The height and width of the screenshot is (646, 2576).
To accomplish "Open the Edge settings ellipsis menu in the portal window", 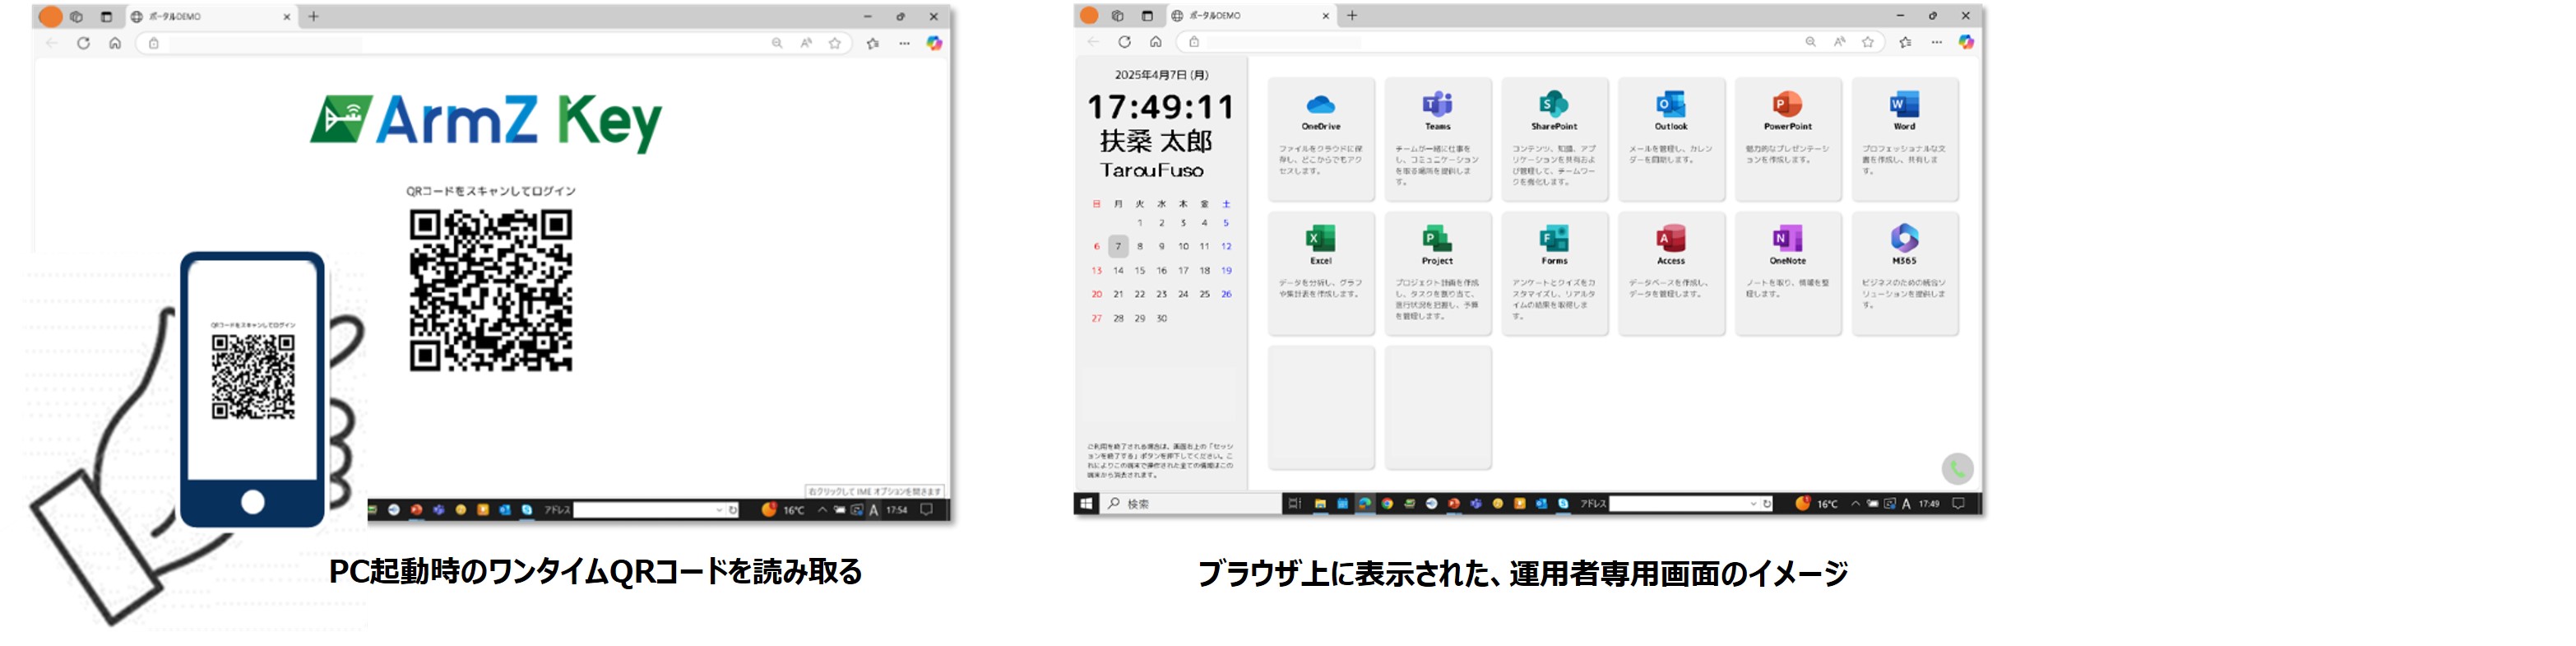I will click(x=1936, y=42).
